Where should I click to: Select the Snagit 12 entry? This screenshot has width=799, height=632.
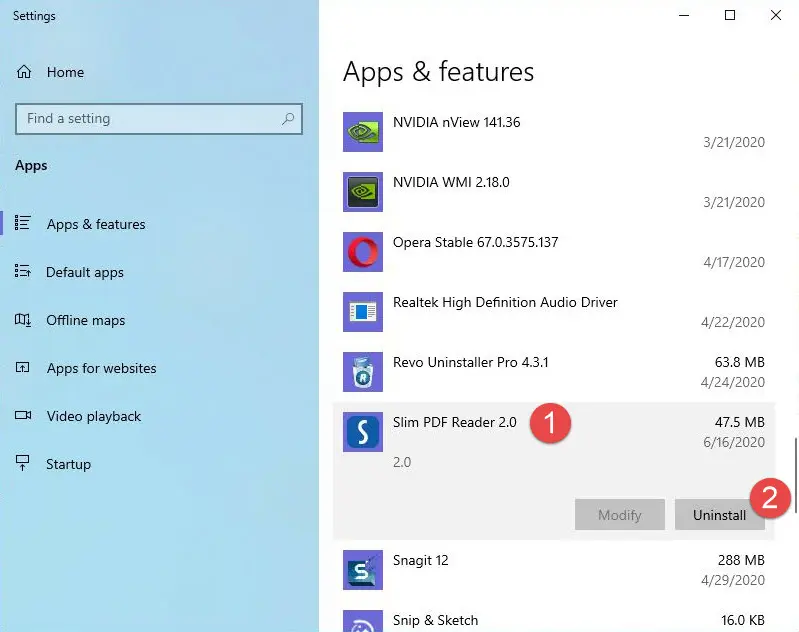554,570
